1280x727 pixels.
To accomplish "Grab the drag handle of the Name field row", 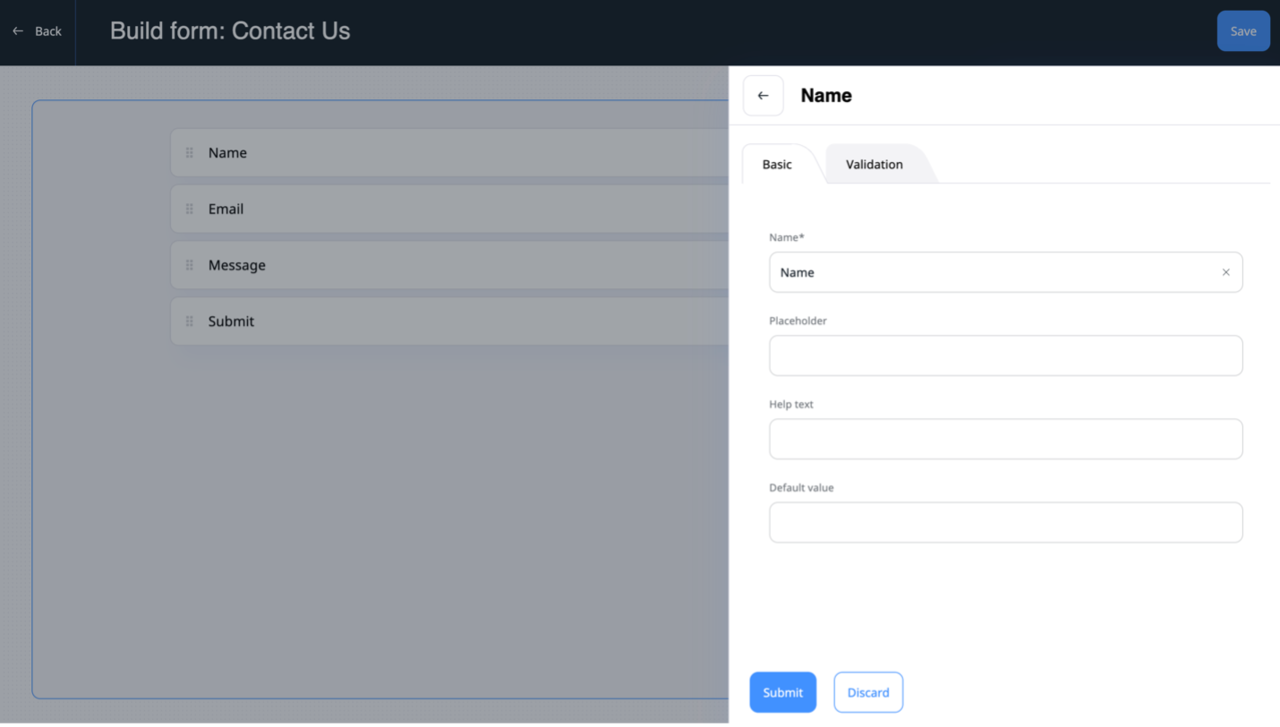I will point(190,153).
